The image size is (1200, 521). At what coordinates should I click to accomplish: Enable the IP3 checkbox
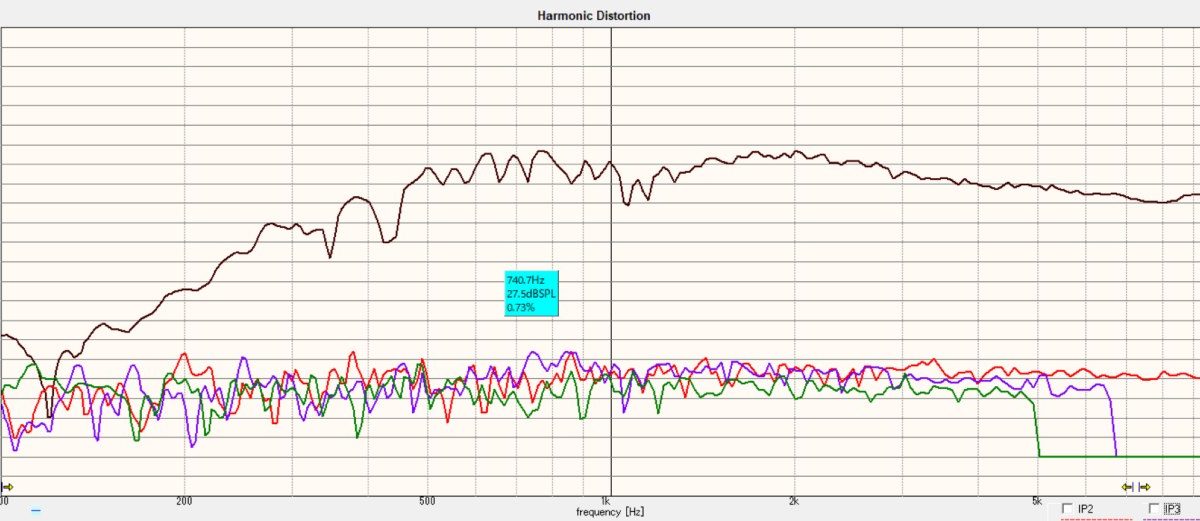pyautogui.click(x=1155, y=509)
